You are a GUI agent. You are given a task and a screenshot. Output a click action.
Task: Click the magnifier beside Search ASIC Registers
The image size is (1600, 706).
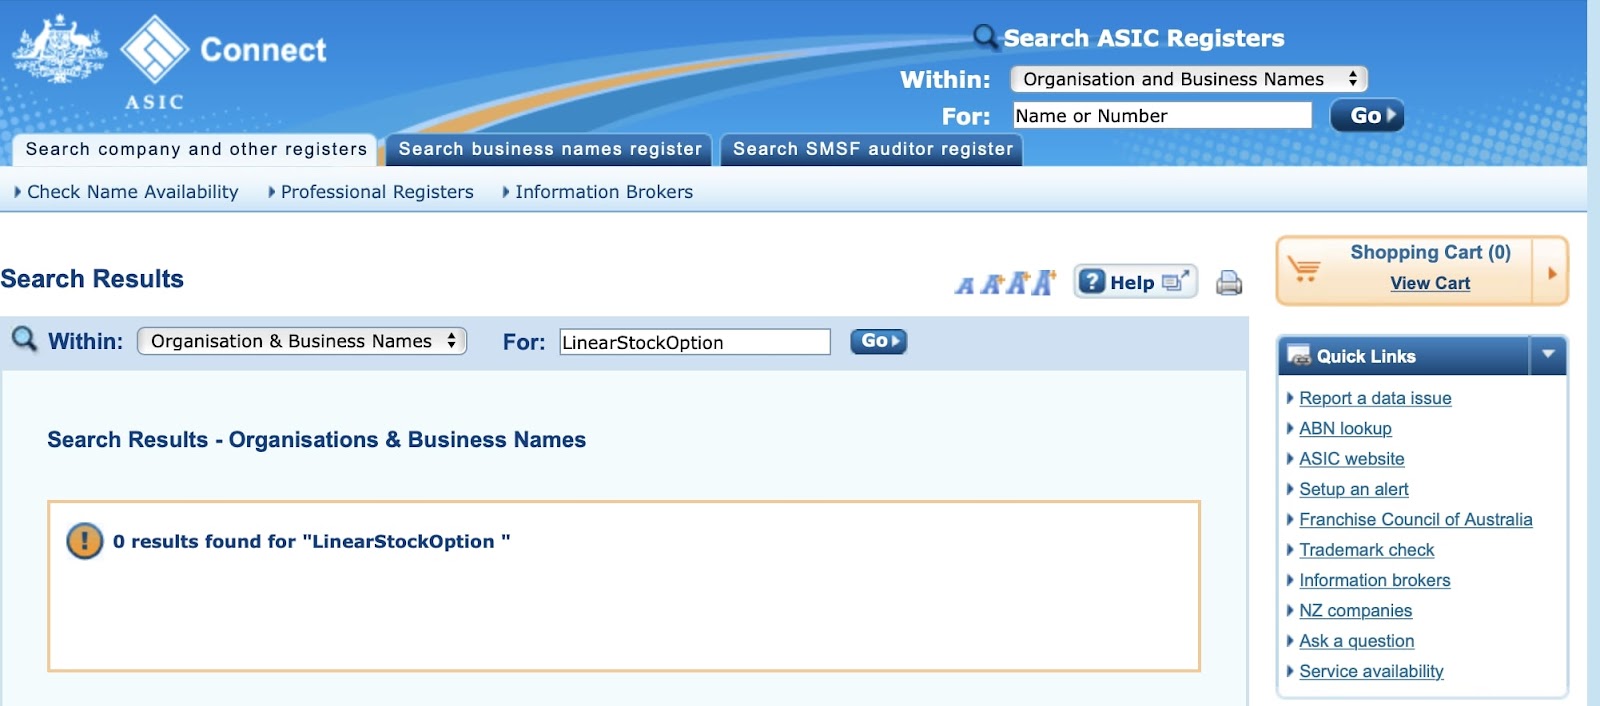pyautogui.click(x=986, y=37)
